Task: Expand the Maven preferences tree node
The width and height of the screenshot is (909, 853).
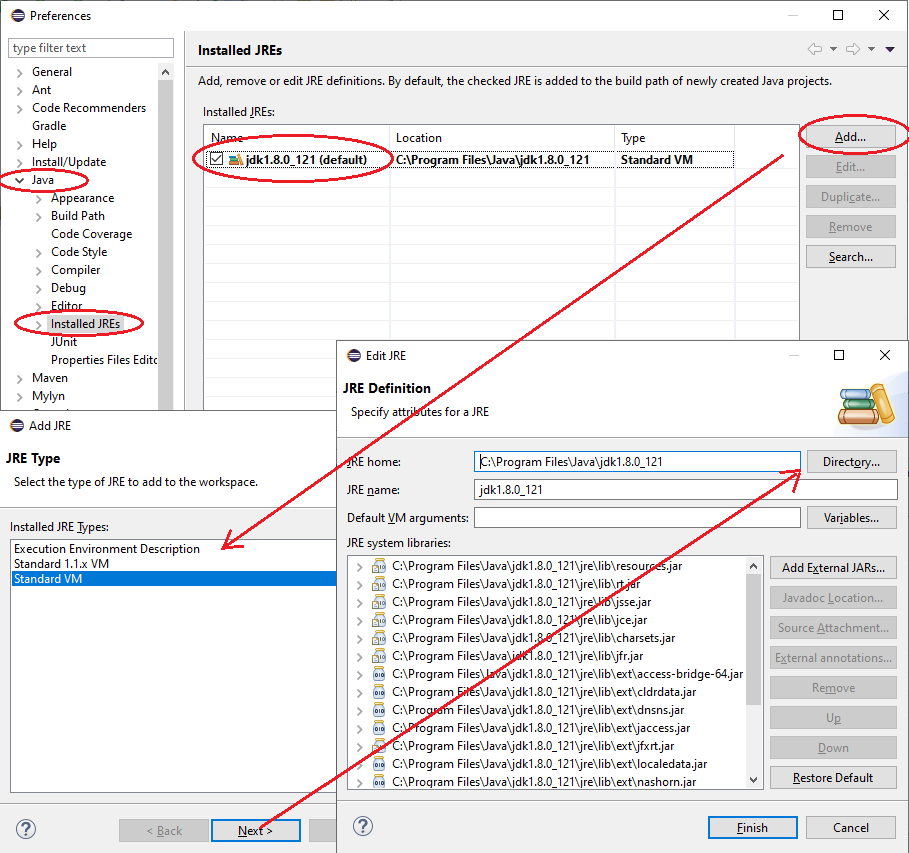Action: (20, 378)
